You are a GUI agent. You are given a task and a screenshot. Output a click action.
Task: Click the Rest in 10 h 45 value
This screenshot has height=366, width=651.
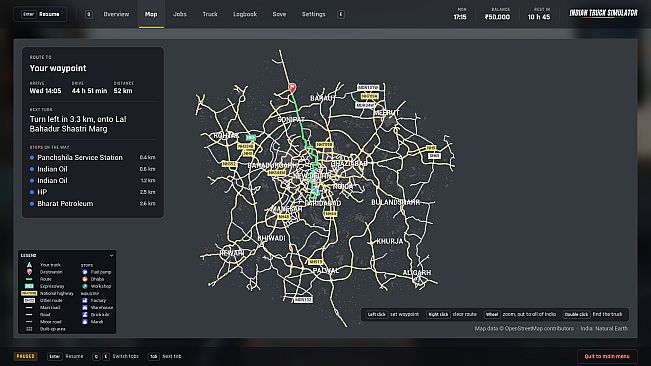pyautogui.click(x=539, y=17)
